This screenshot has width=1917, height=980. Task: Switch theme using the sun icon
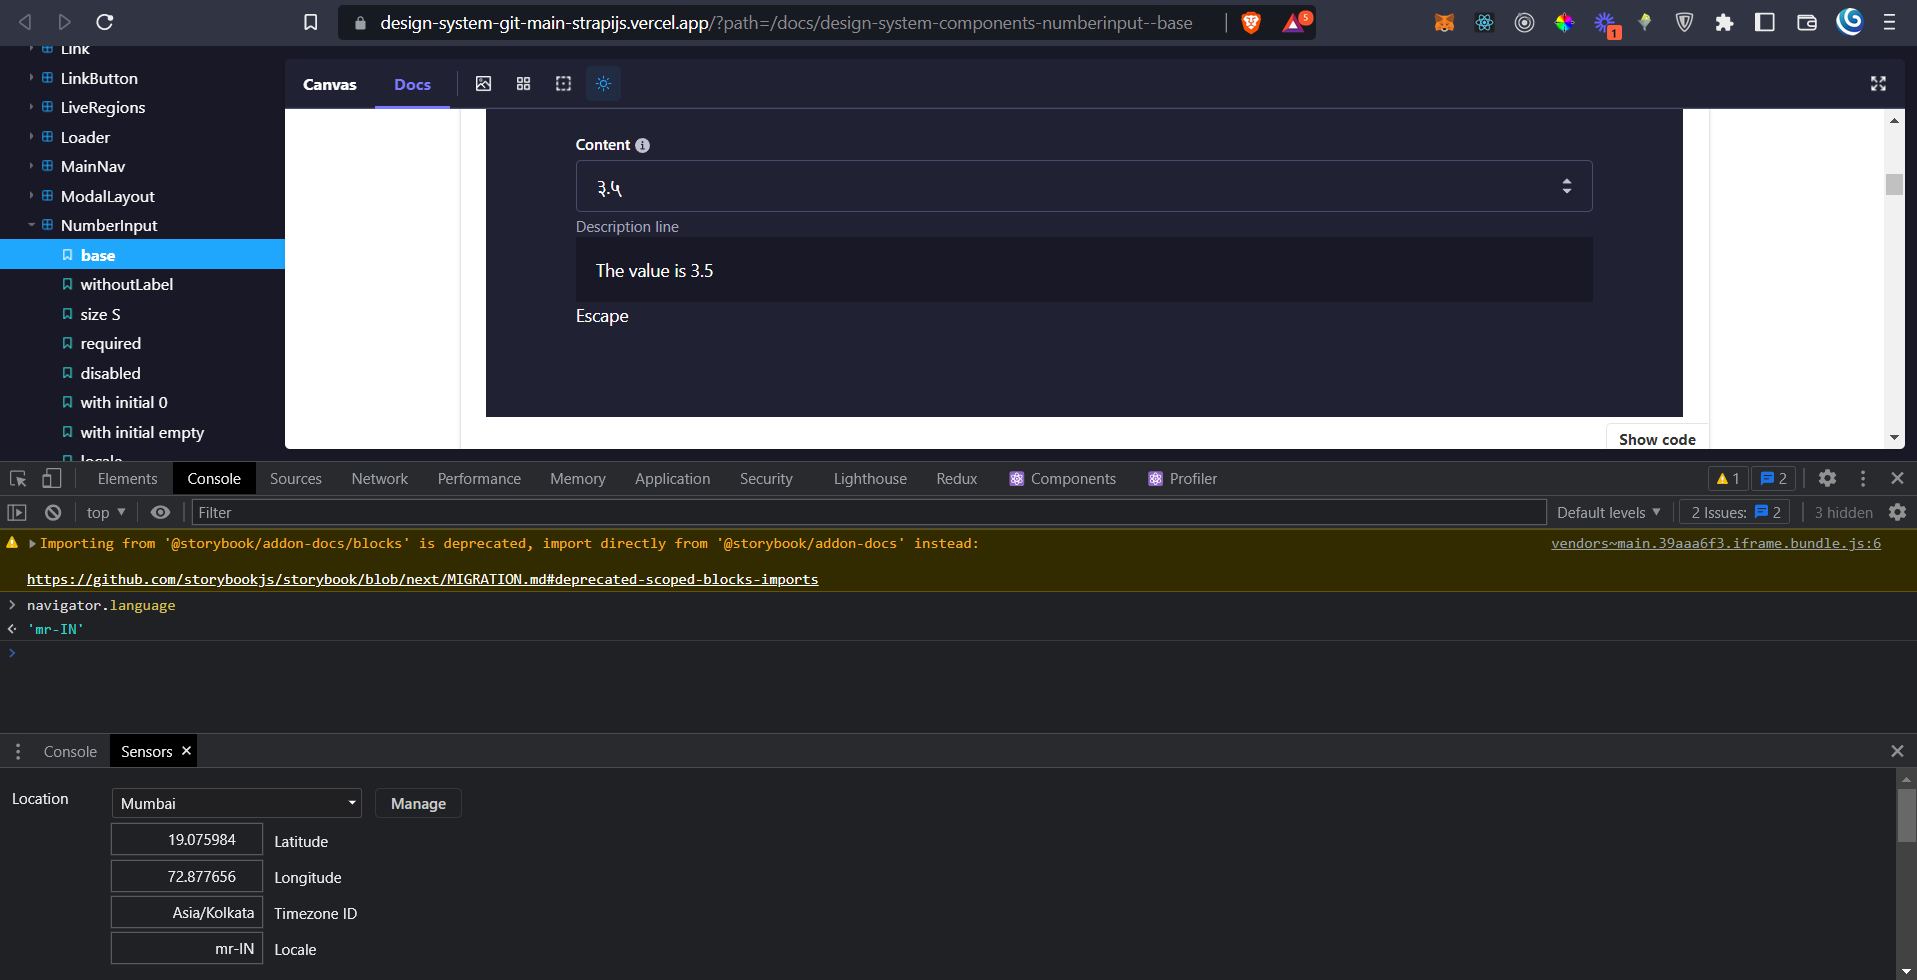(x=603, y=84)
